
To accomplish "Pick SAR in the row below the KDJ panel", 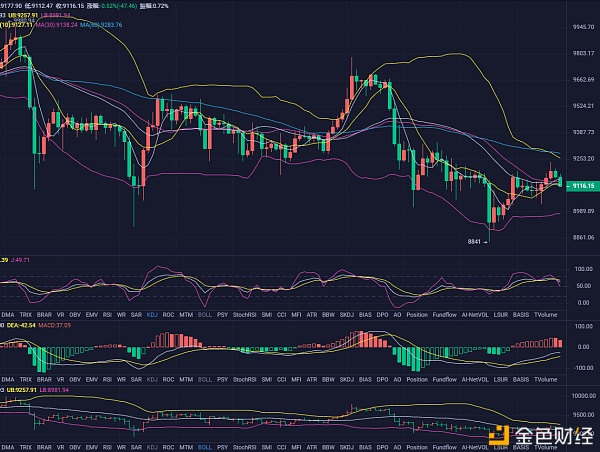I will 136,315.
